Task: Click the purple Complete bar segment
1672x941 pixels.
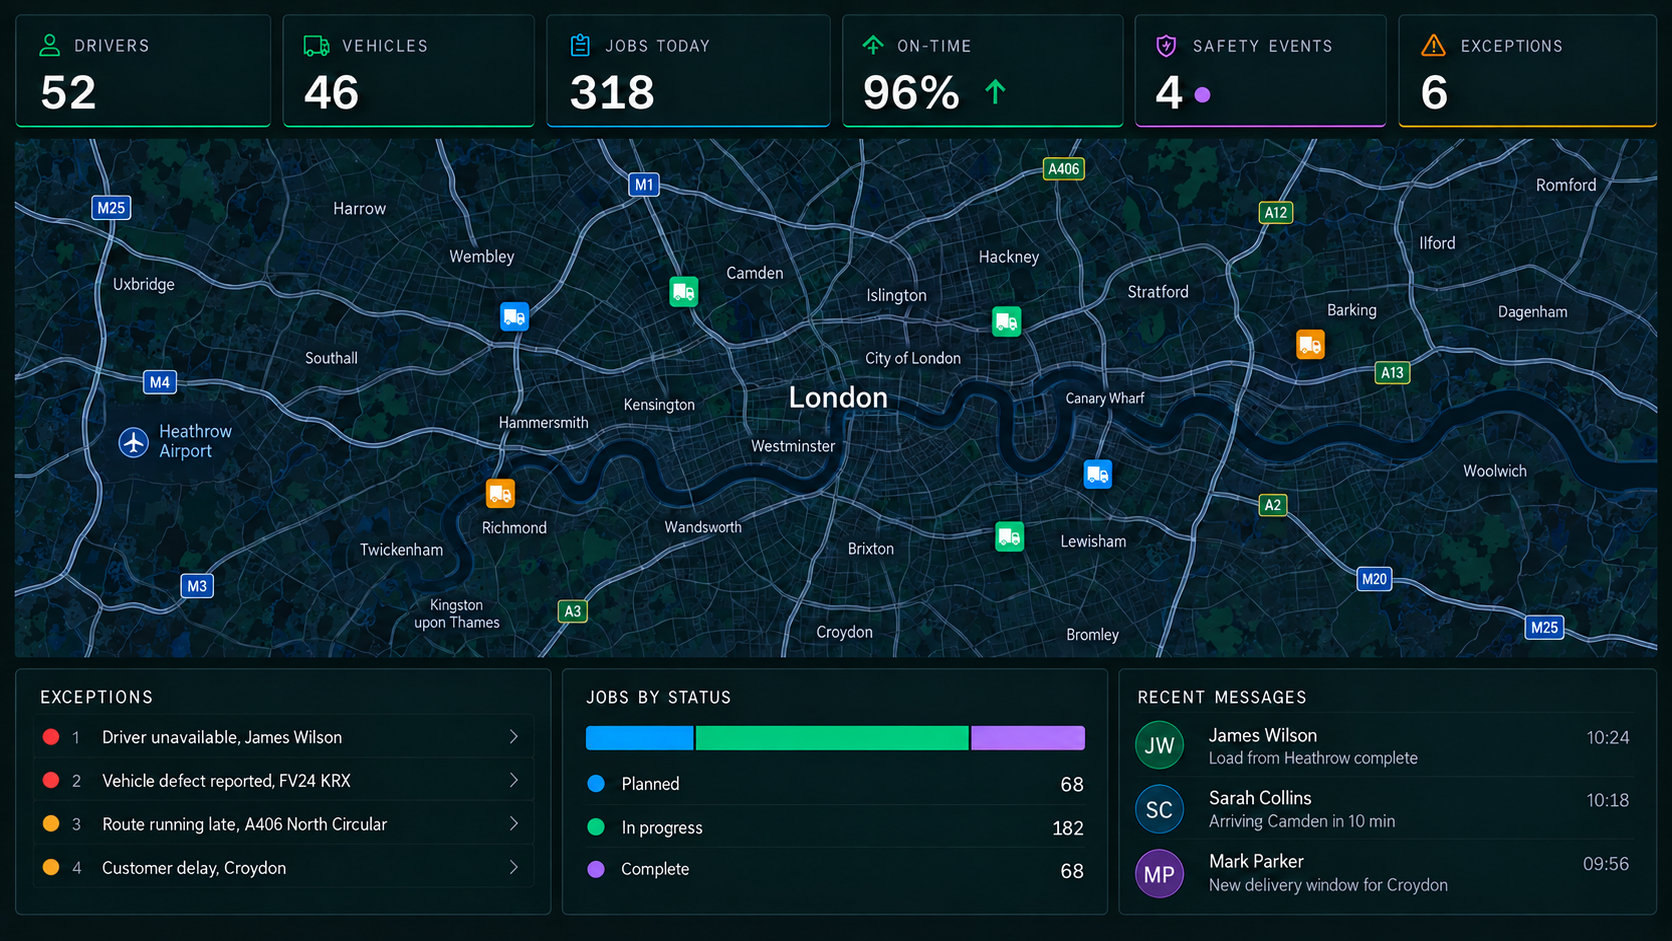Action: (1028, 738)
